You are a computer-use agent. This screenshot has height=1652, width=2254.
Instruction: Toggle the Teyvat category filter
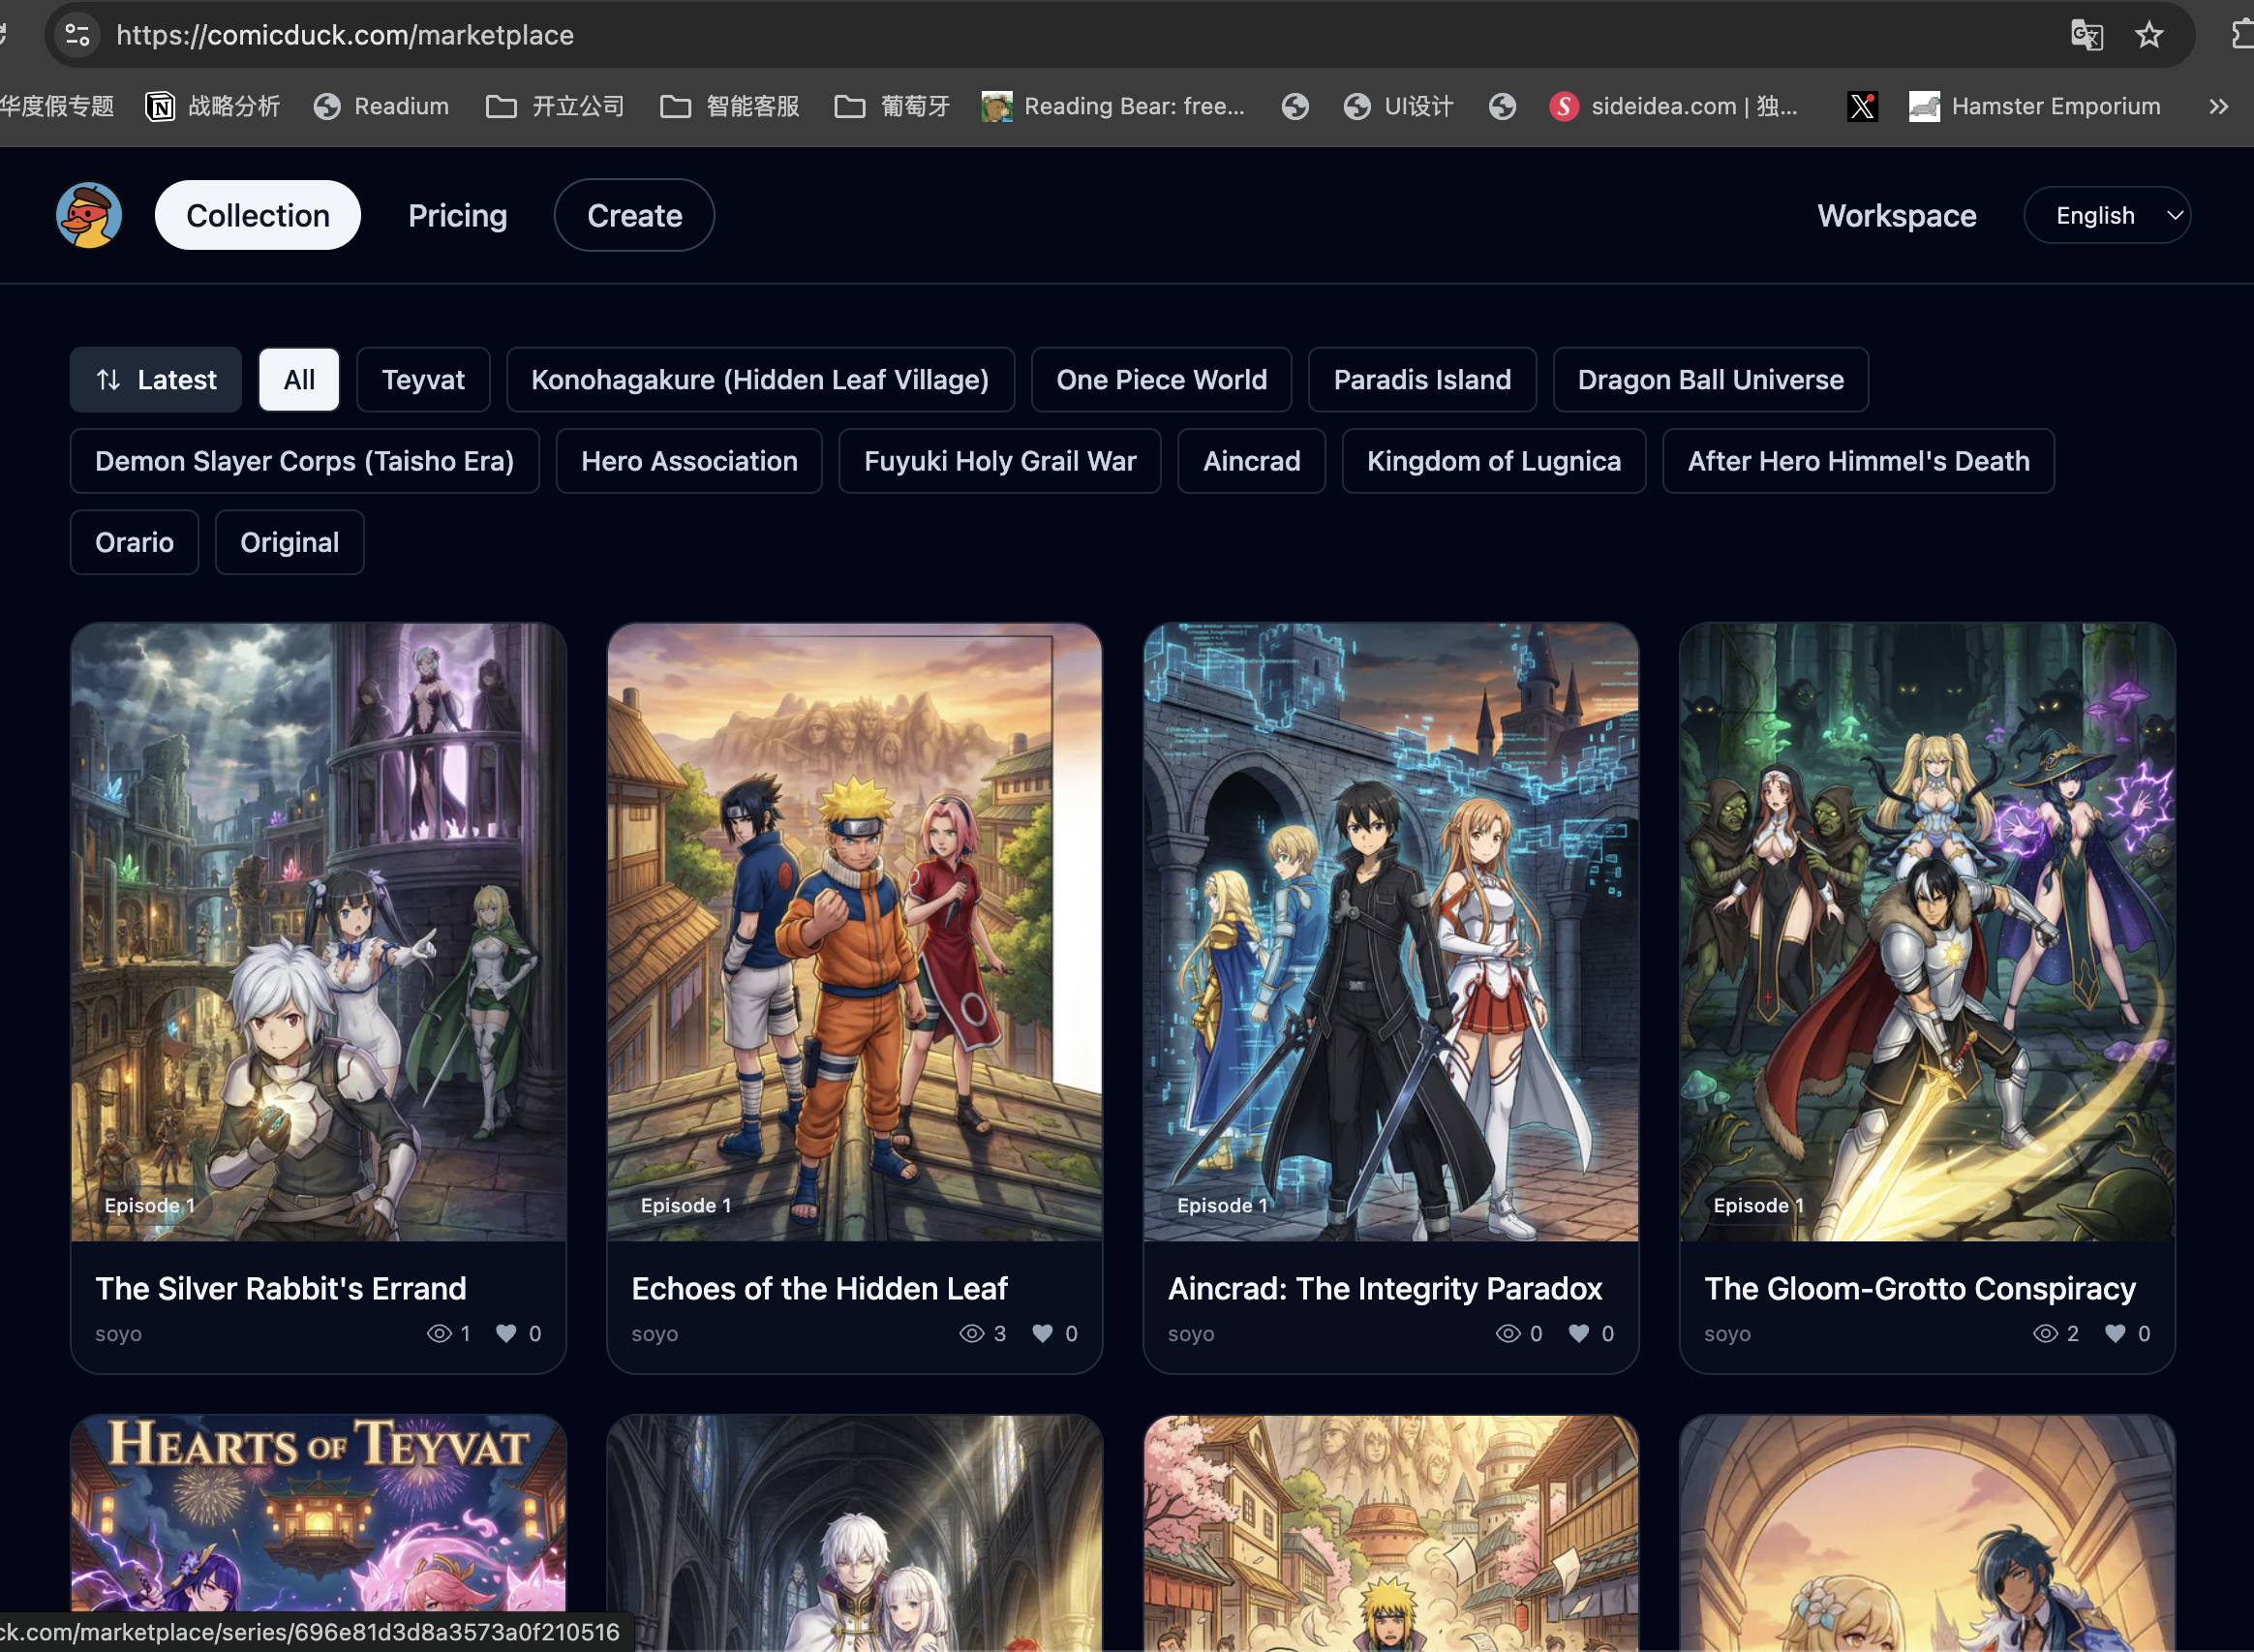[423, 380]
